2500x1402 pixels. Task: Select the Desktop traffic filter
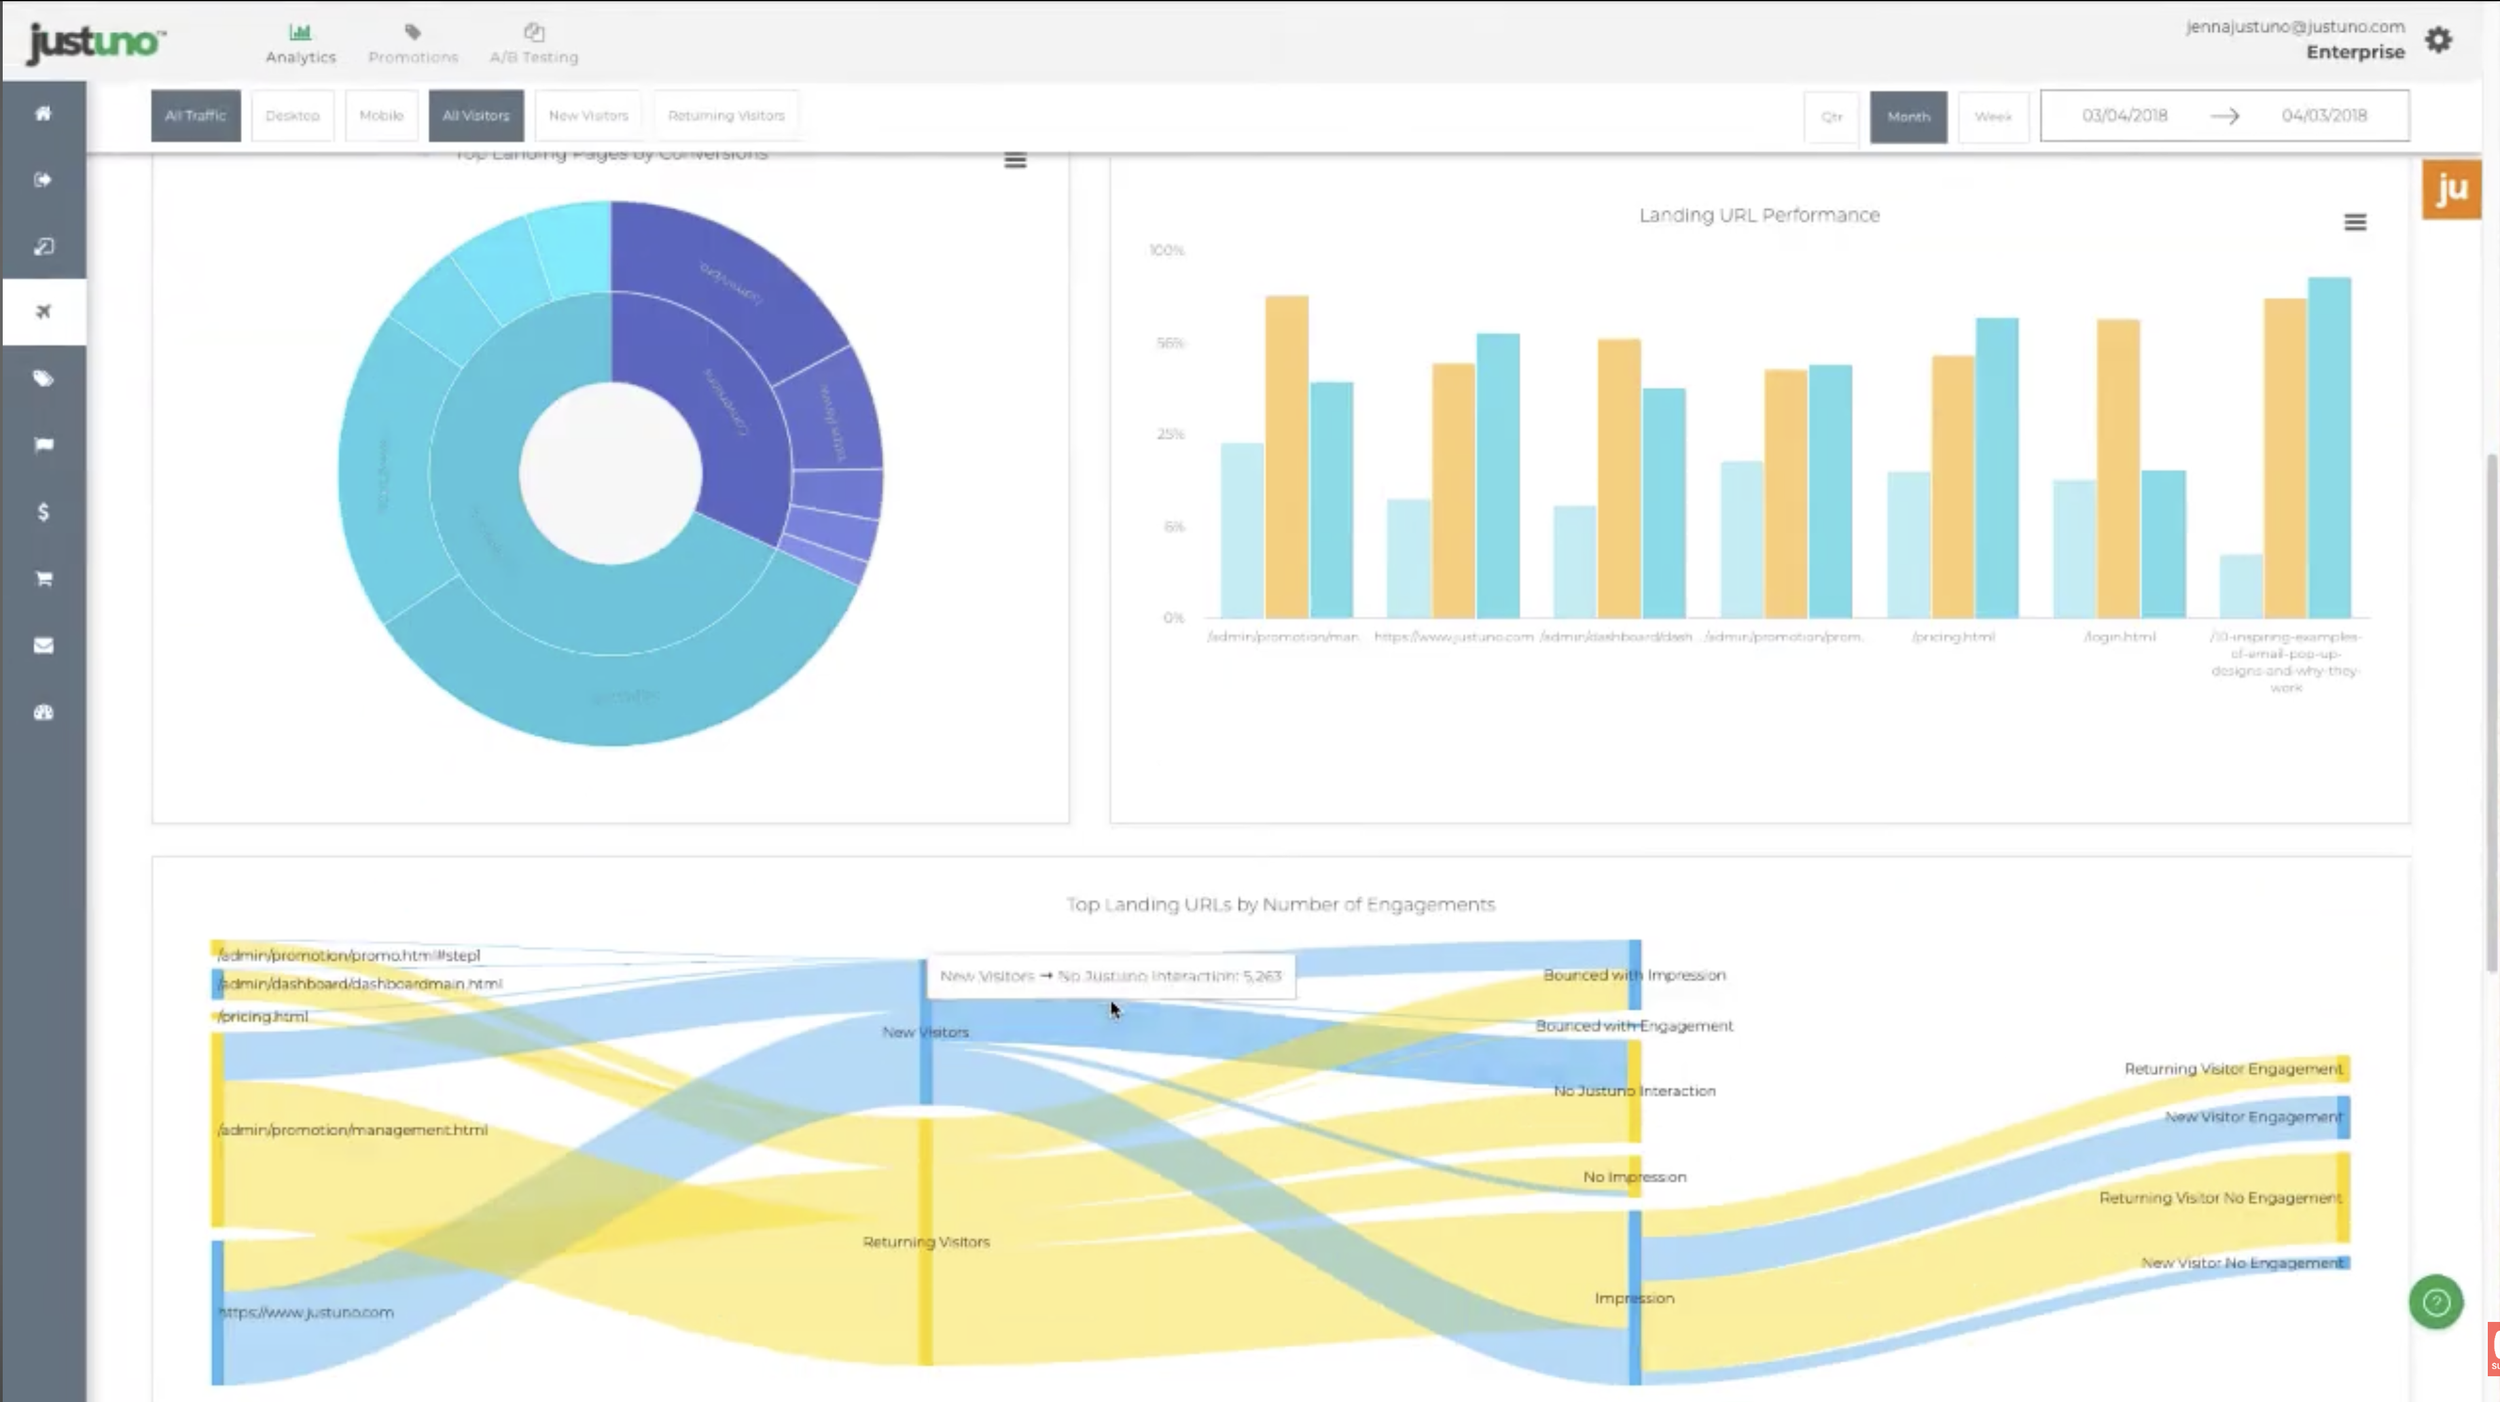tap(292, 116)
